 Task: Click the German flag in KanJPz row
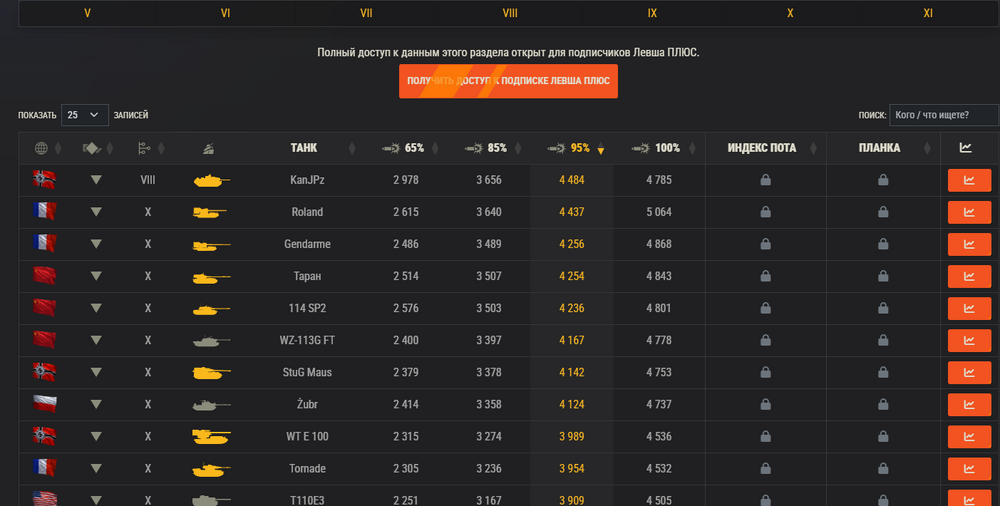tap(45, 180)
